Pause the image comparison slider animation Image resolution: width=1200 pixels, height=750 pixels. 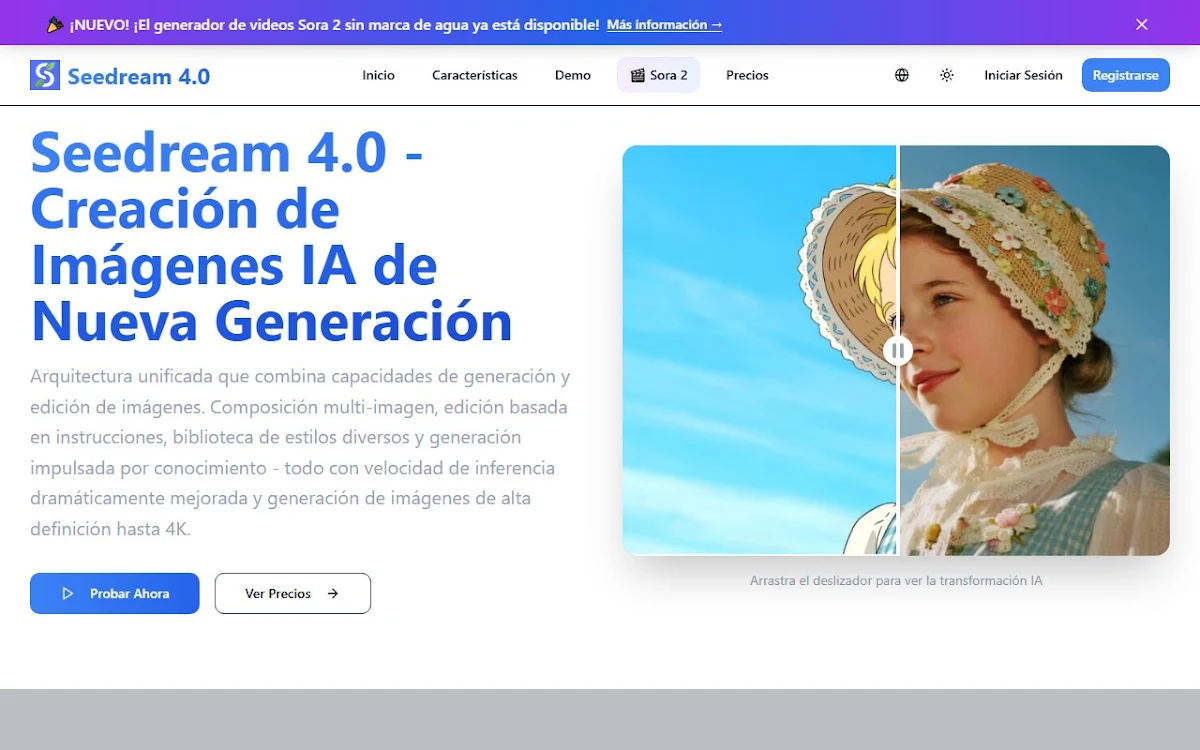coord(898,350)
